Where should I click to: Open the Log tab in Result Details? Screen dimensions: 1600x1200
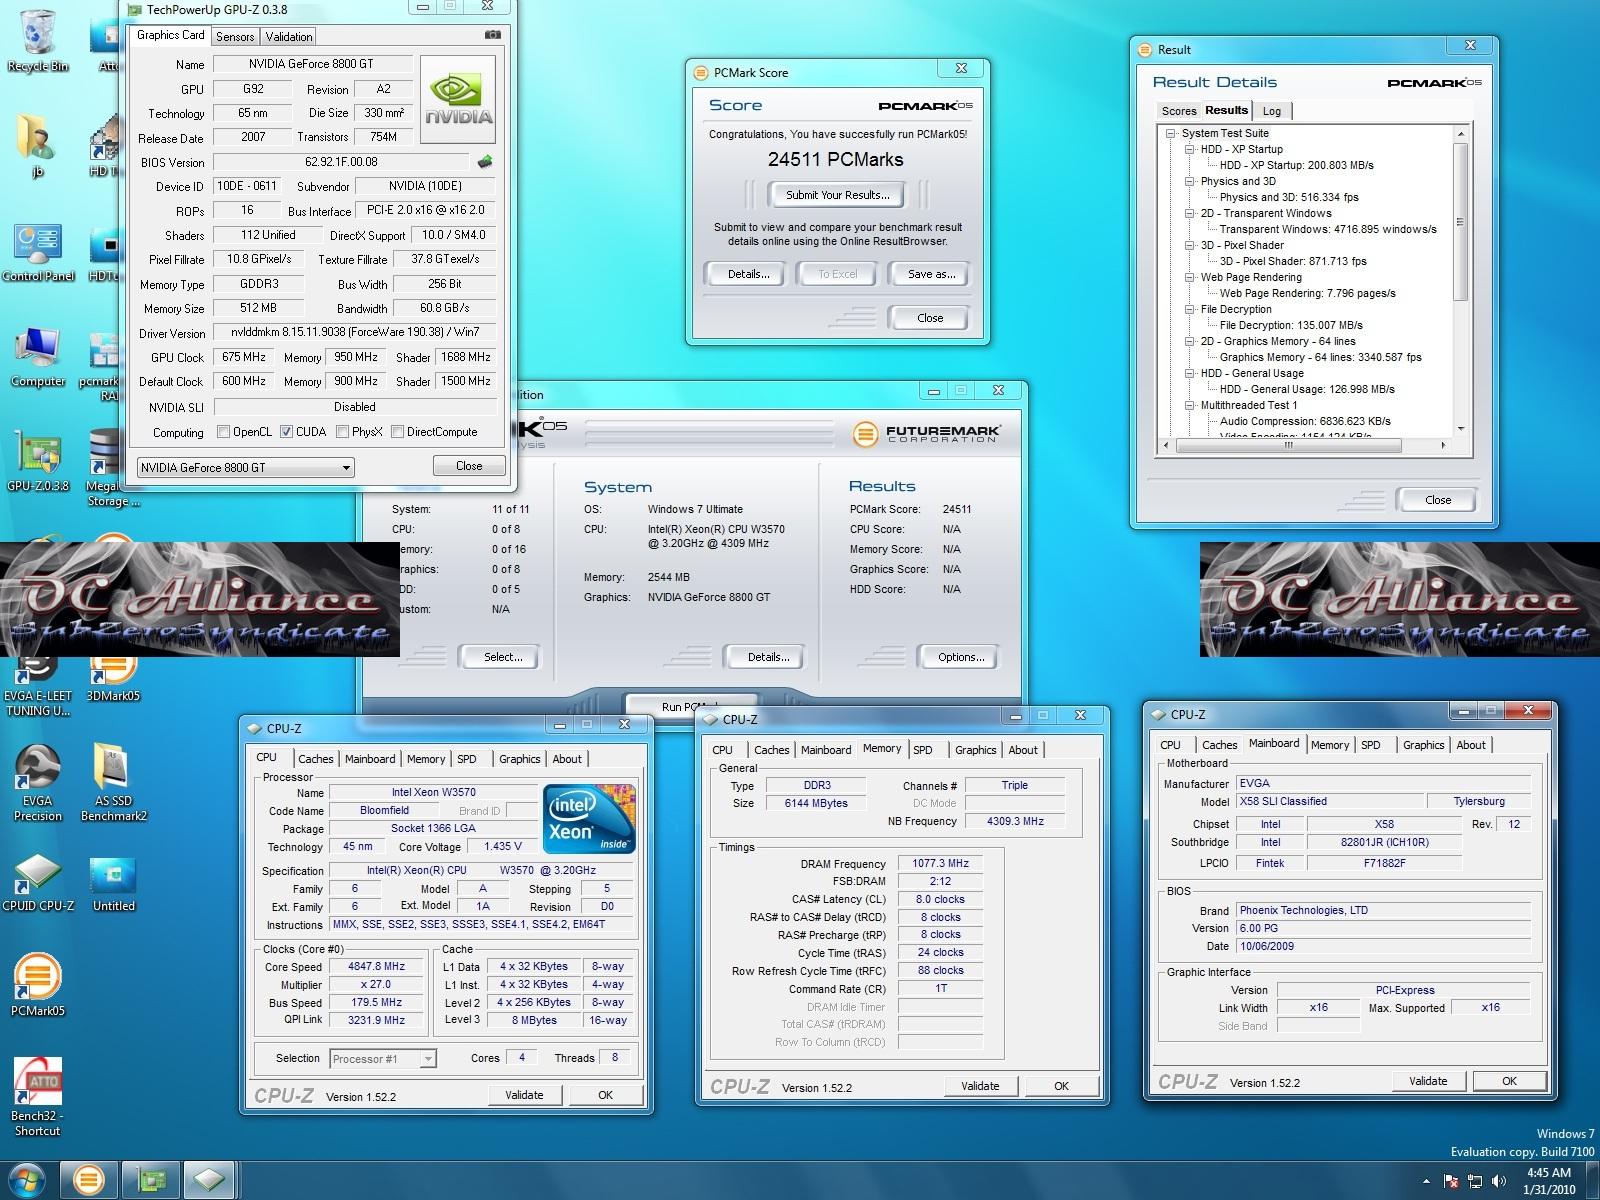tap(1271, 111)
